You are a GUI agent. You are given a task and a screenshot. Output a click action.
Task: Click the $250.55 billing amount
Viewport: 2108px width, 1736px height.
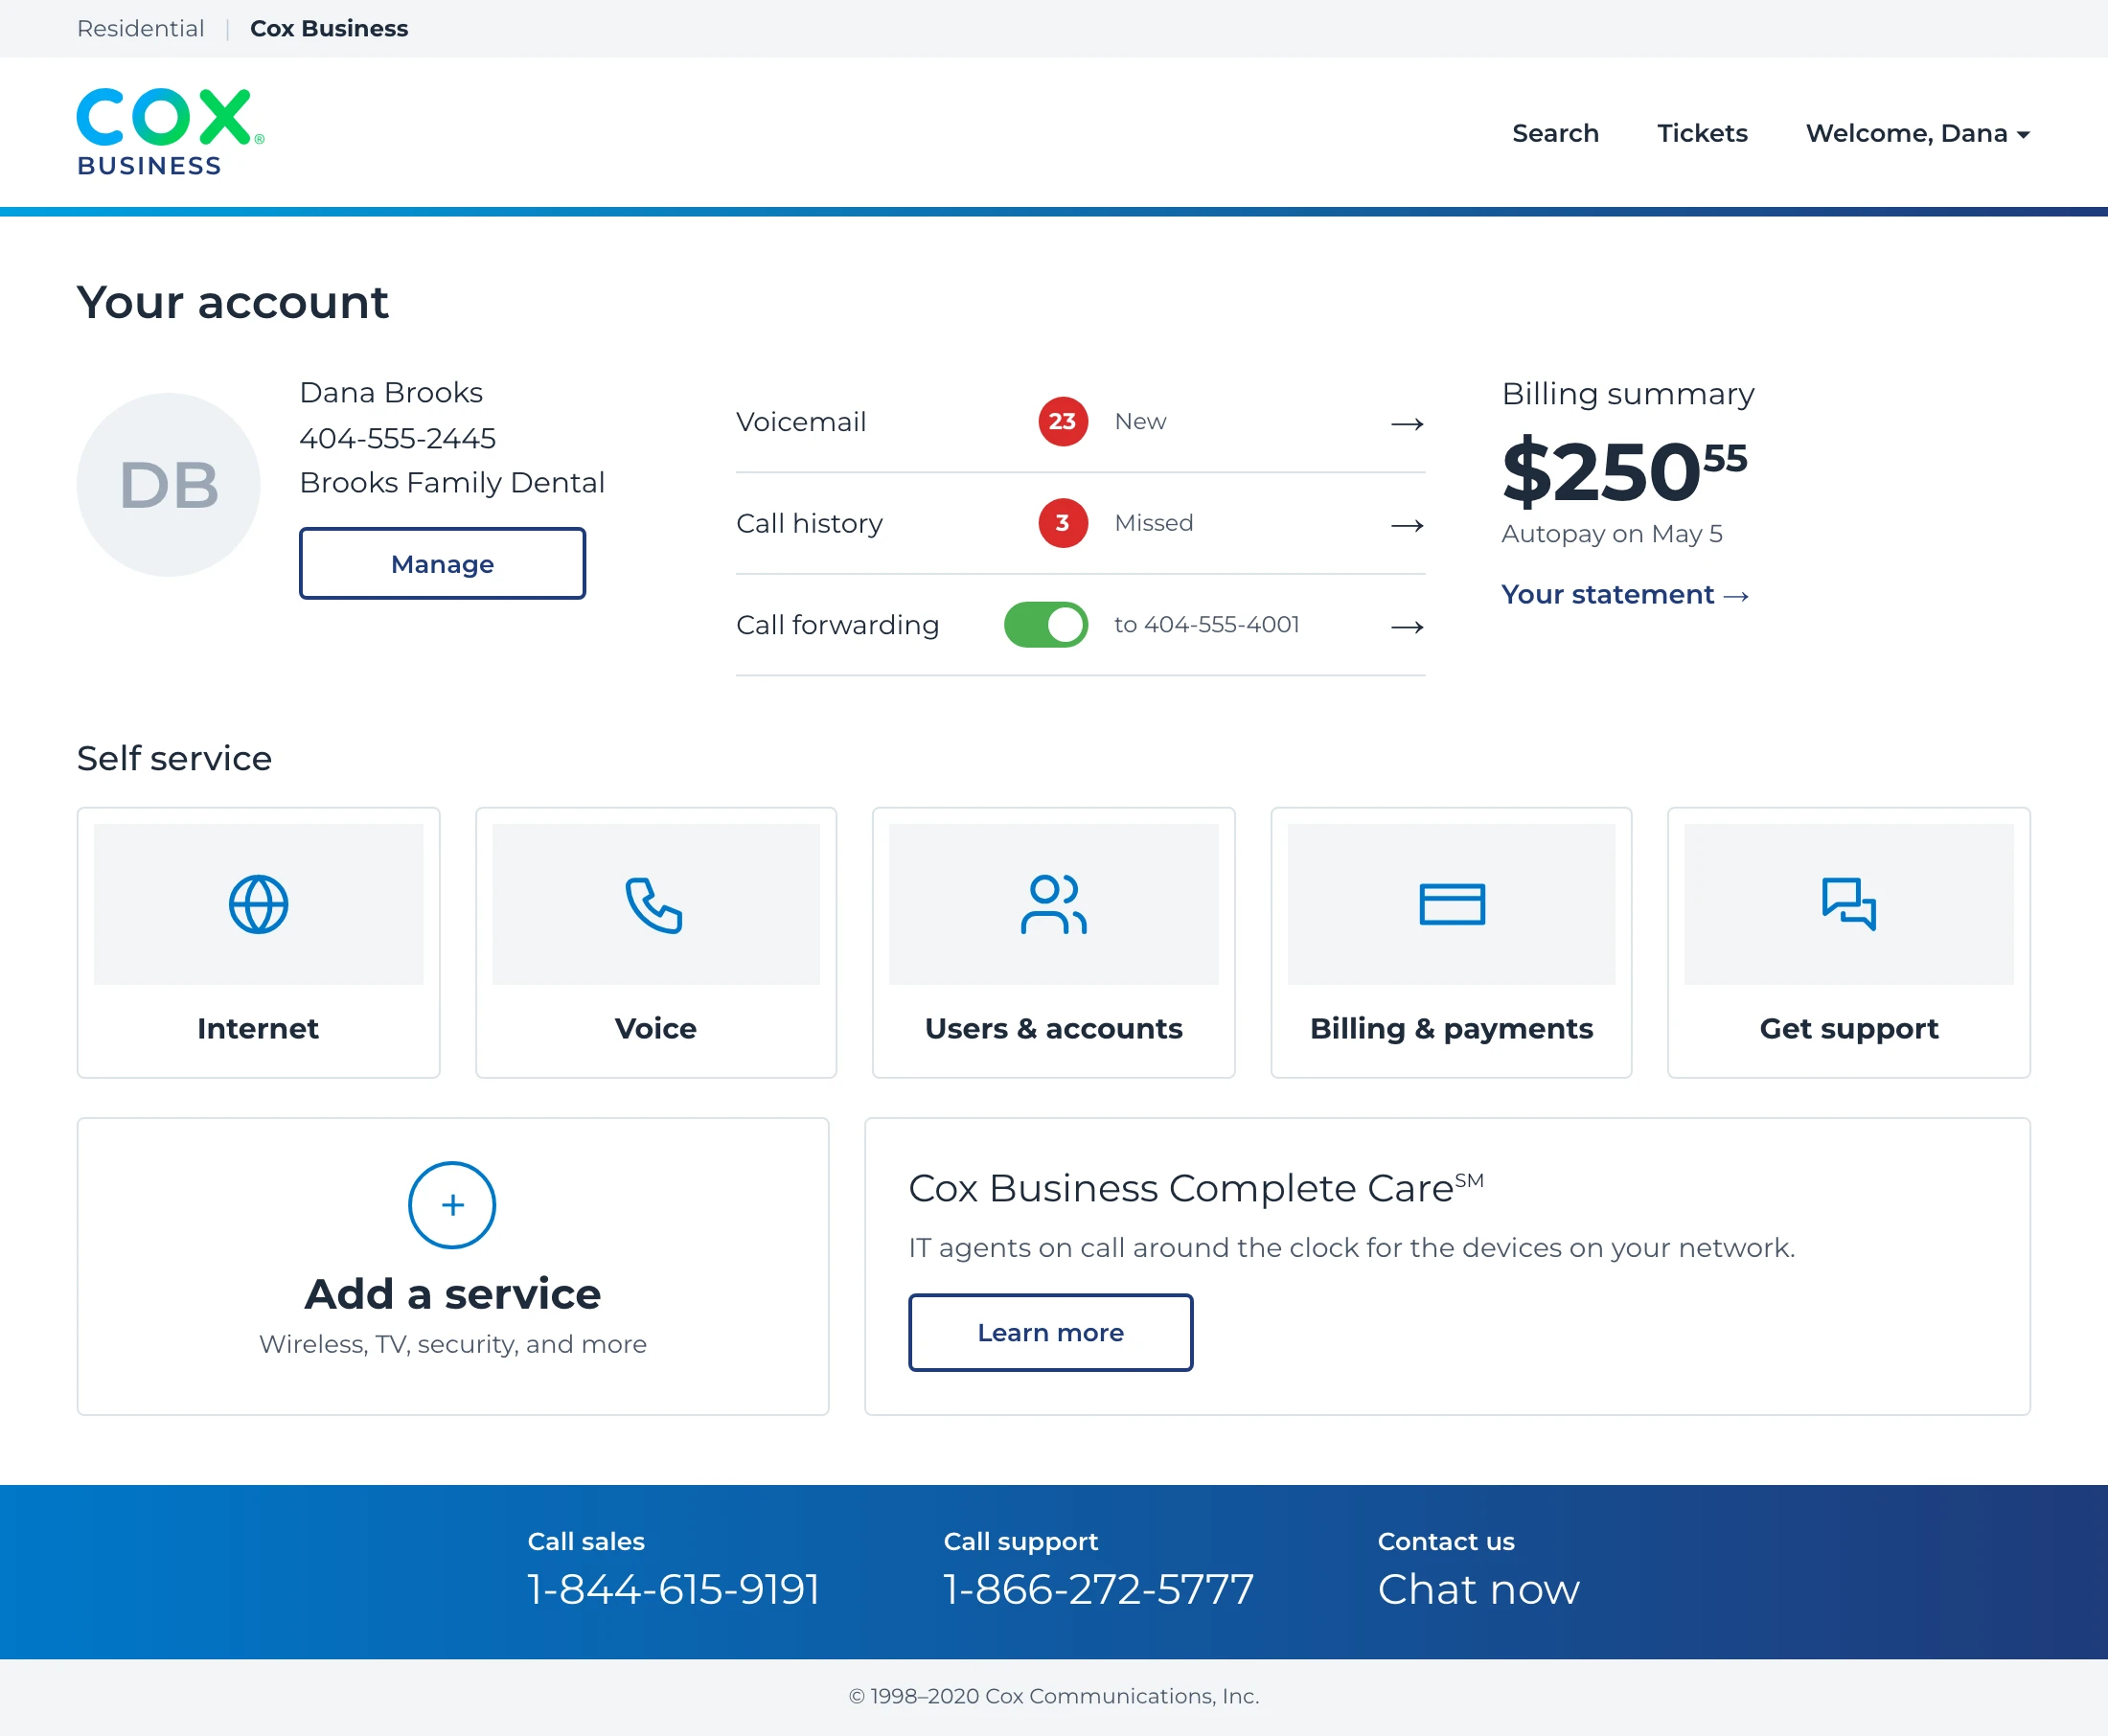pos(1624,471)
